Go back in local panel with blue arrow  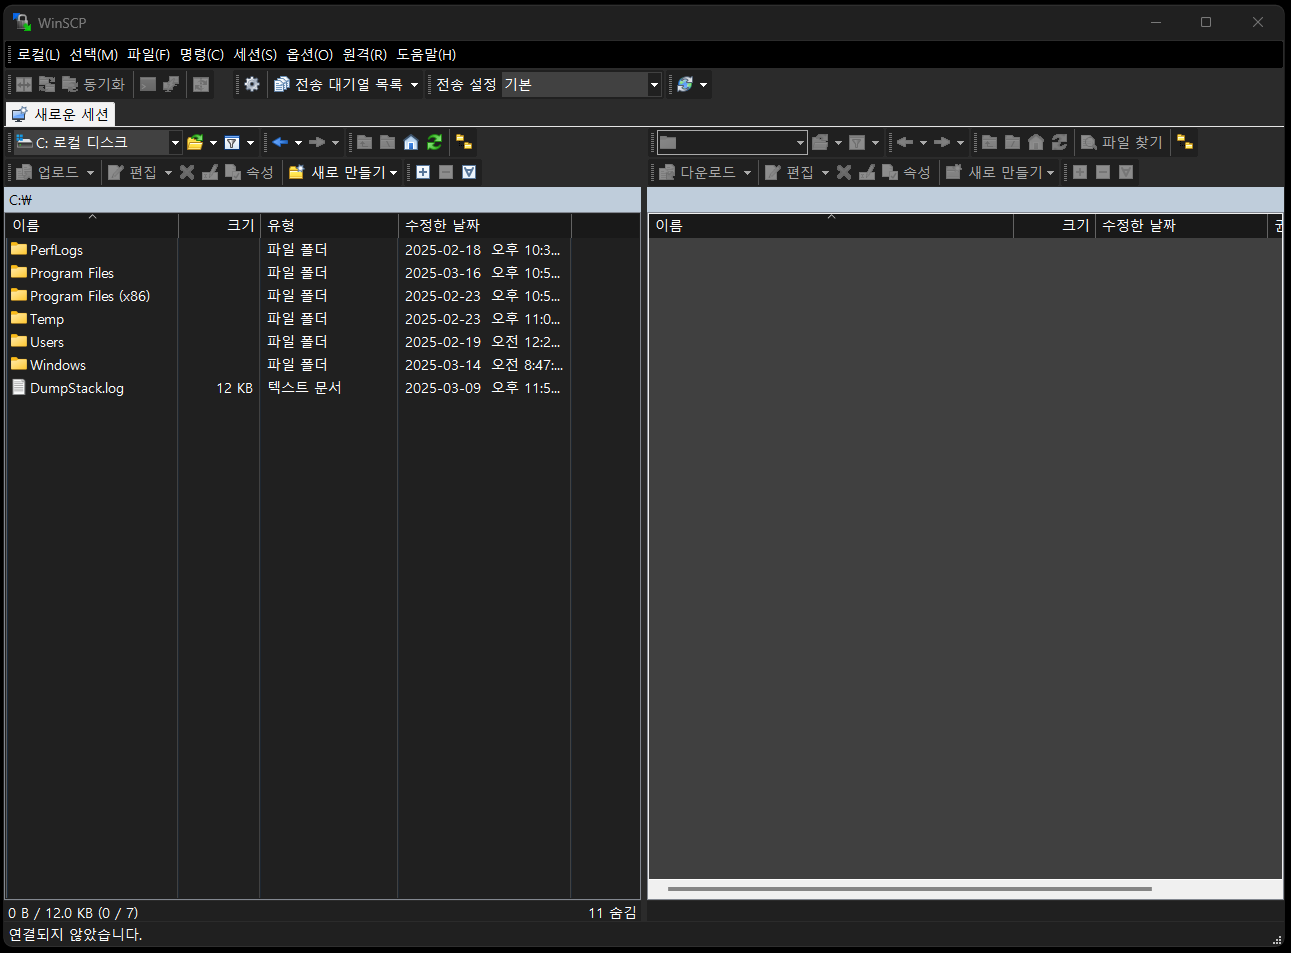tap(280, 143)
